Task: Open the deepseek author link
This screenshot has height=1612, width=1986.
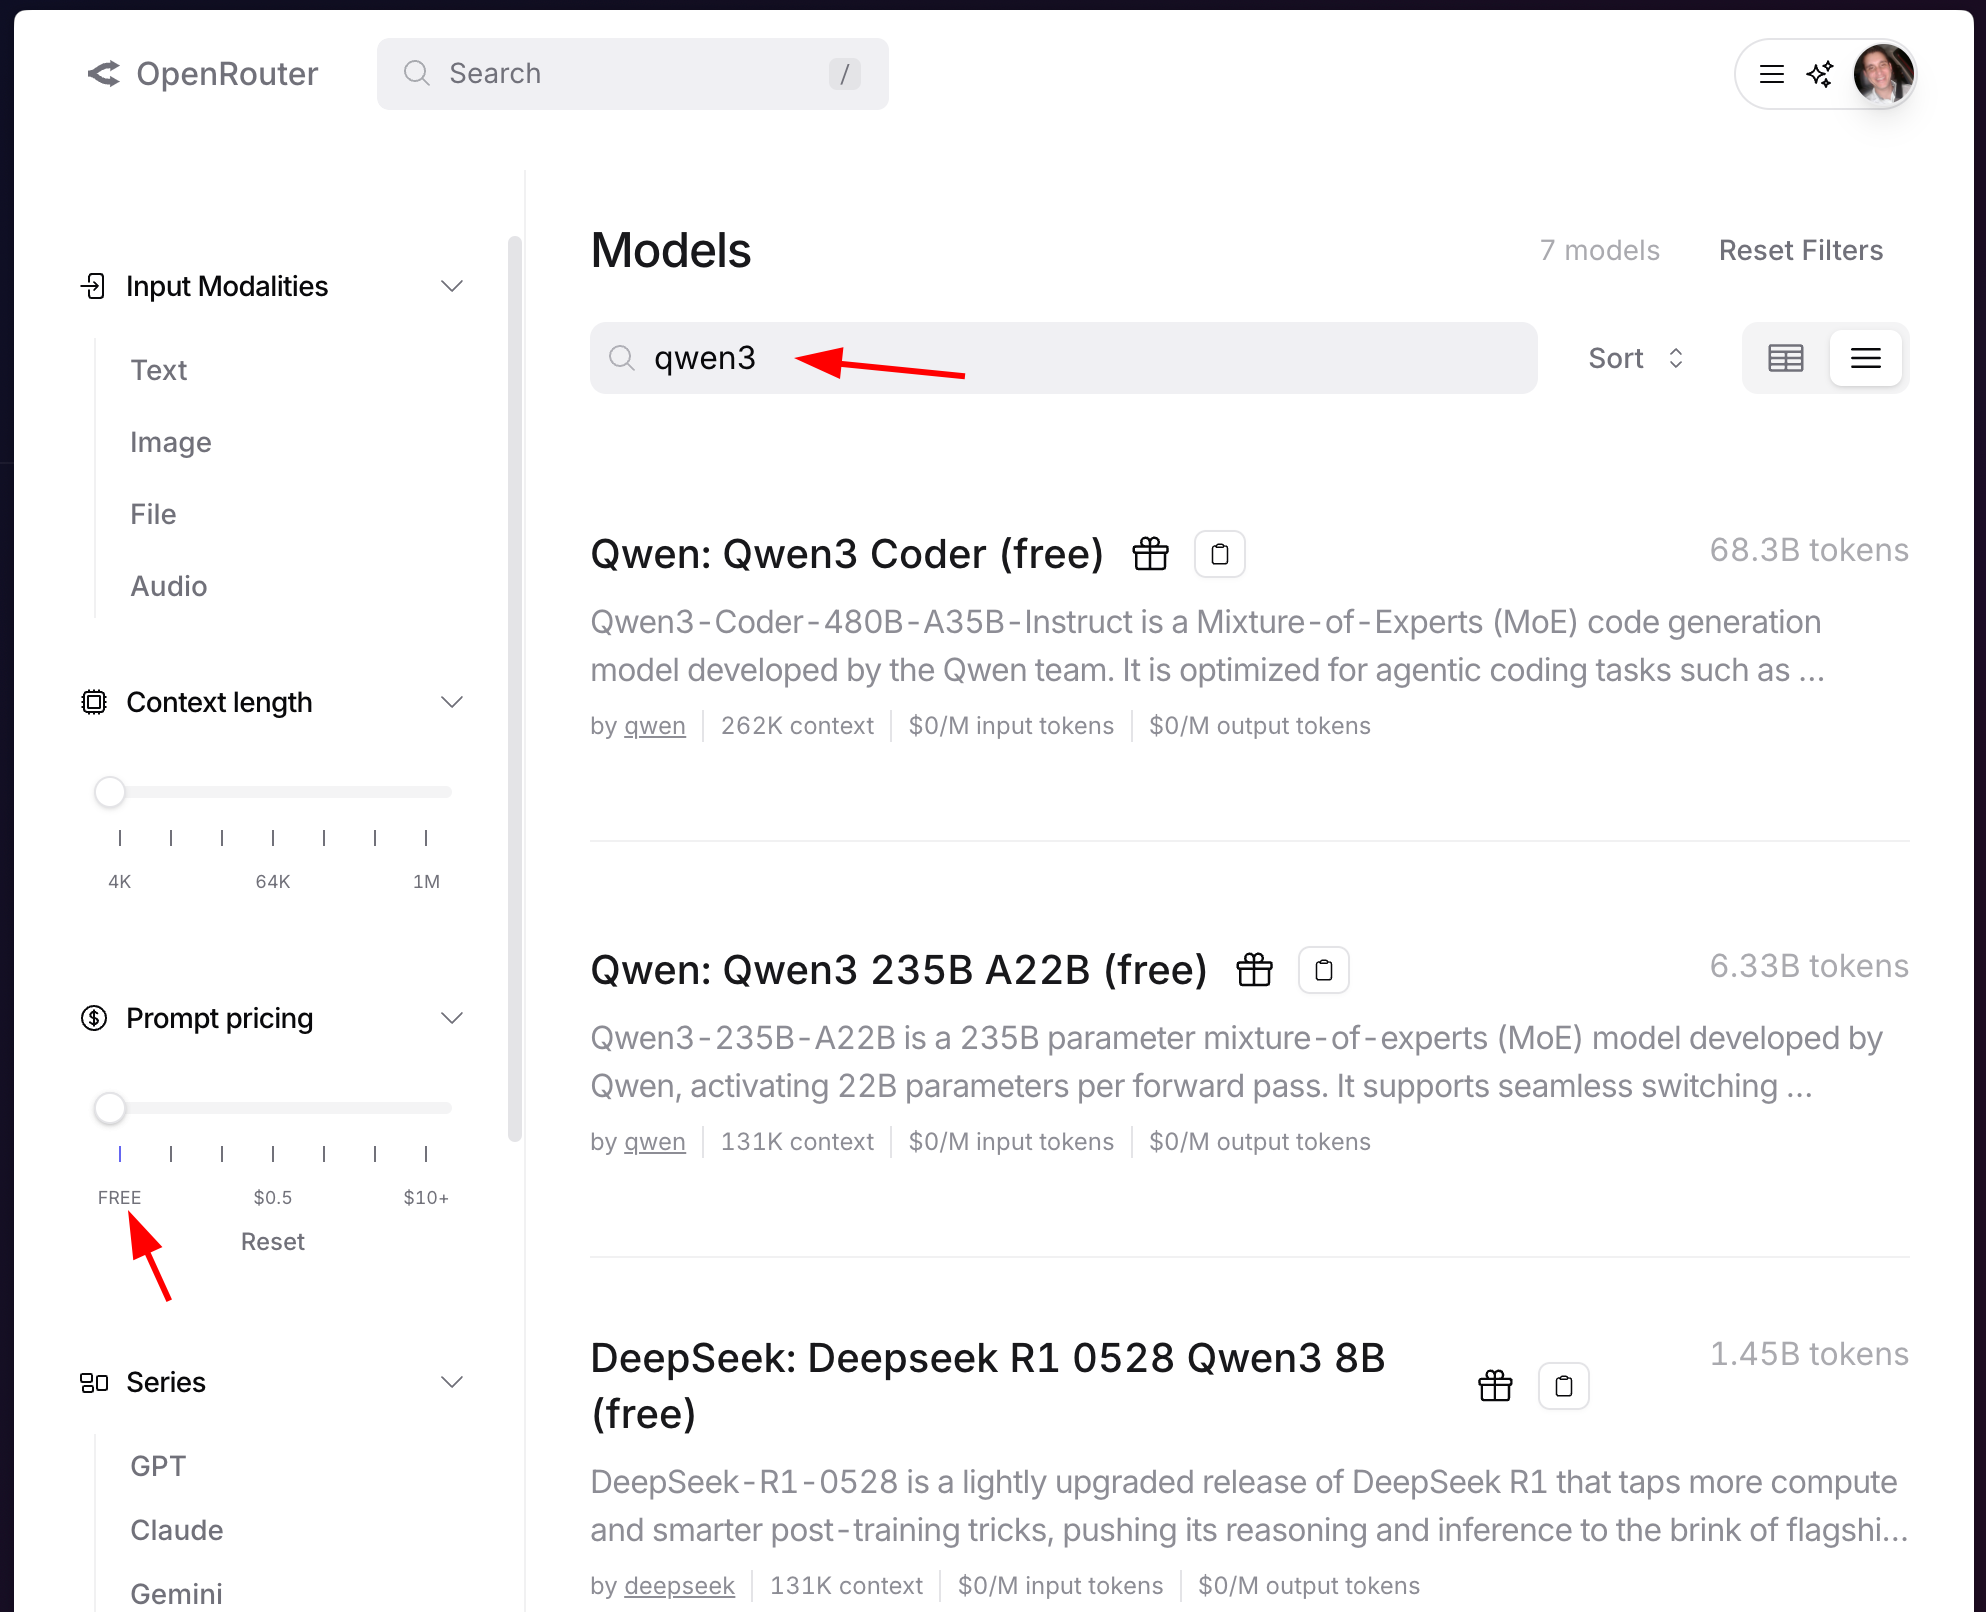Action: click(679, 1586)
